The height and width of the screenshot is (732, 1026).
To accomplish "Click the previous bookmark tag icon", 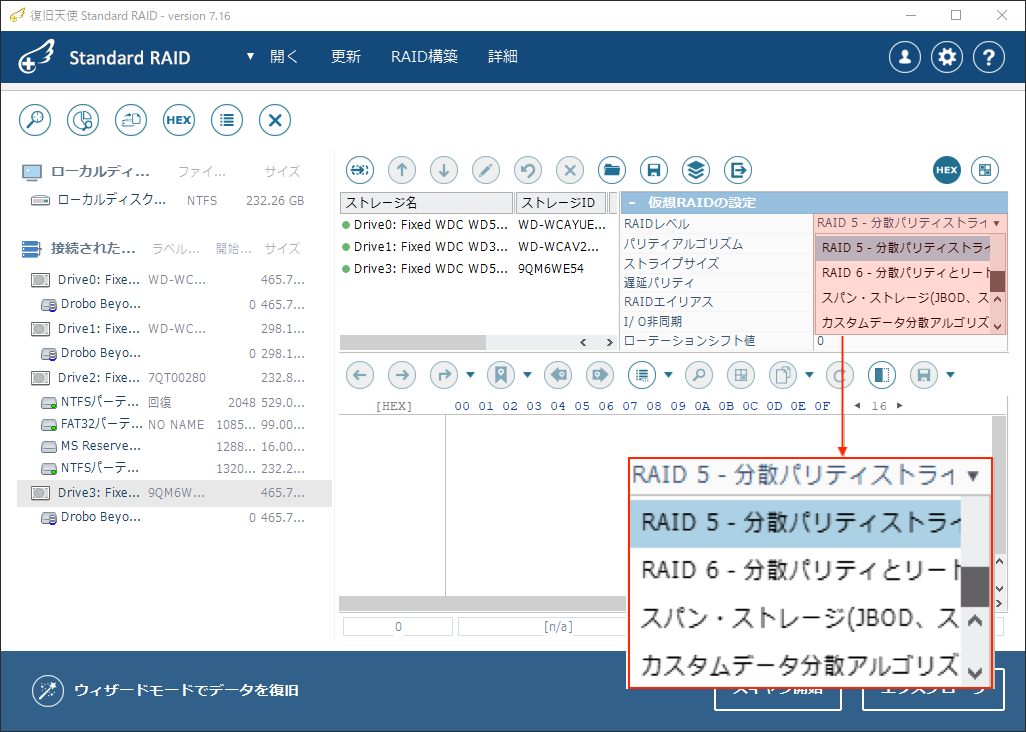I will point(558,375).
